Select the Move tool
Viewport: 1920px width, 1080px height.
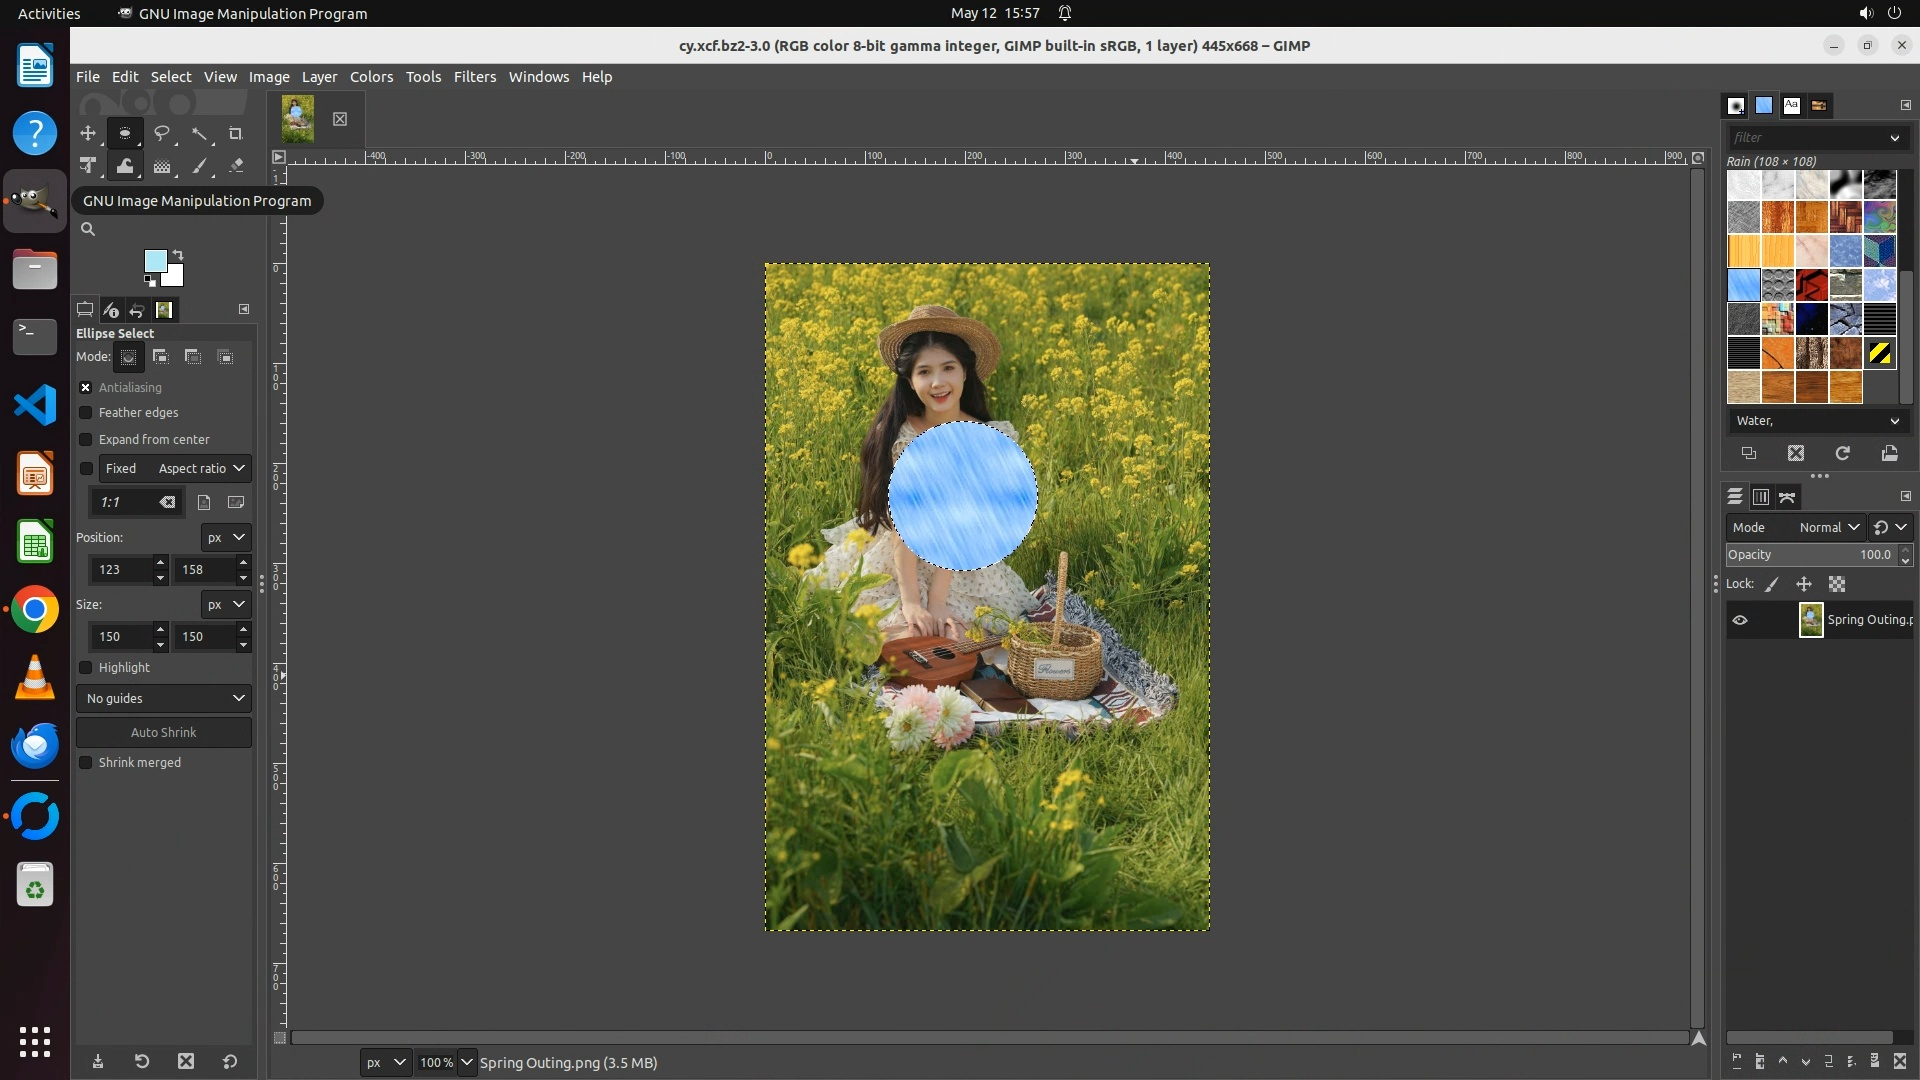[88, 133]
